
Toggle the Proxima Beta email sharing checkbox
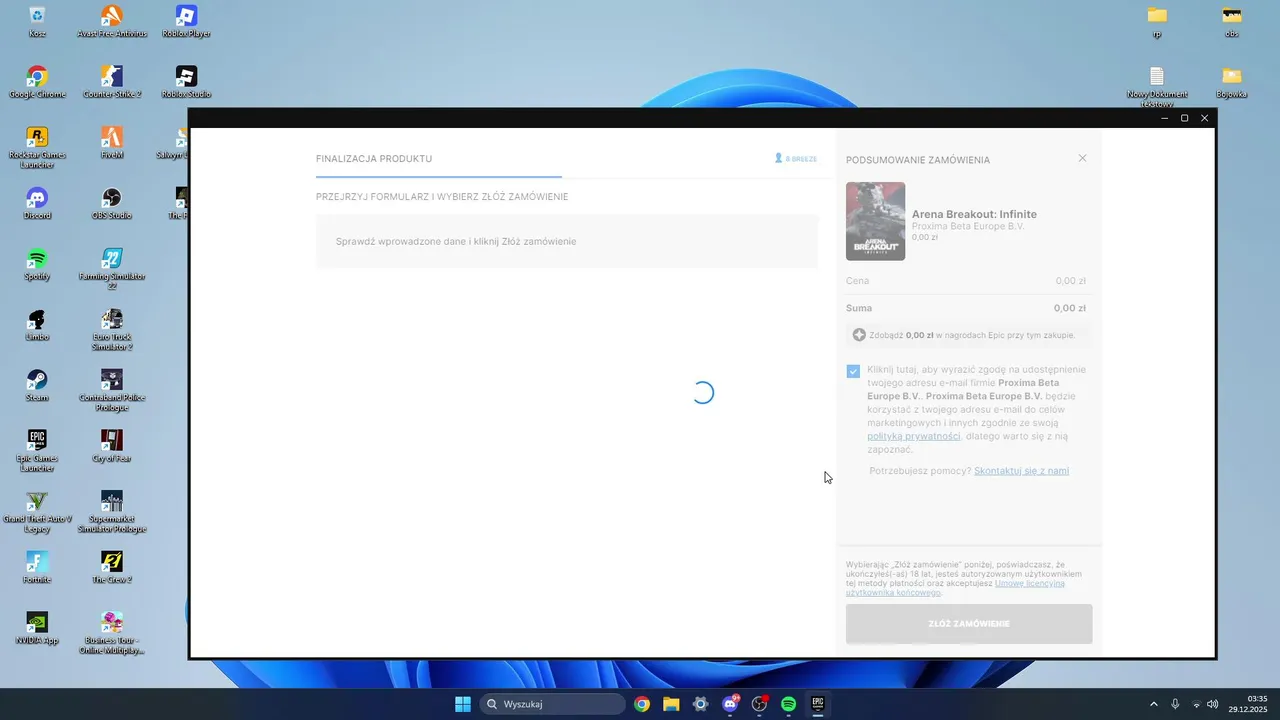click(853, 371)
